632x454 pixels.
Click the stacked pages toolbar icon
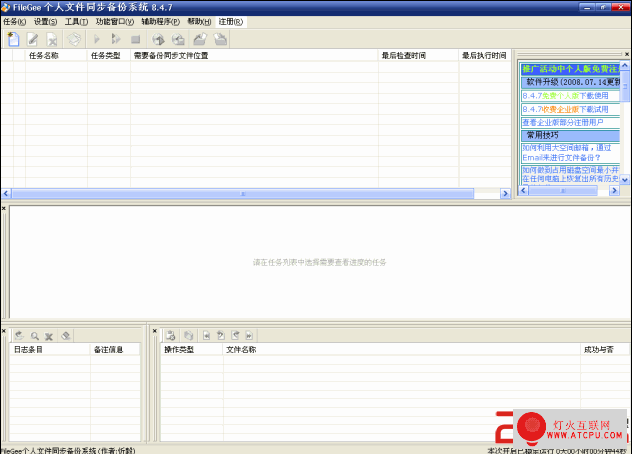tap(74, 39)
